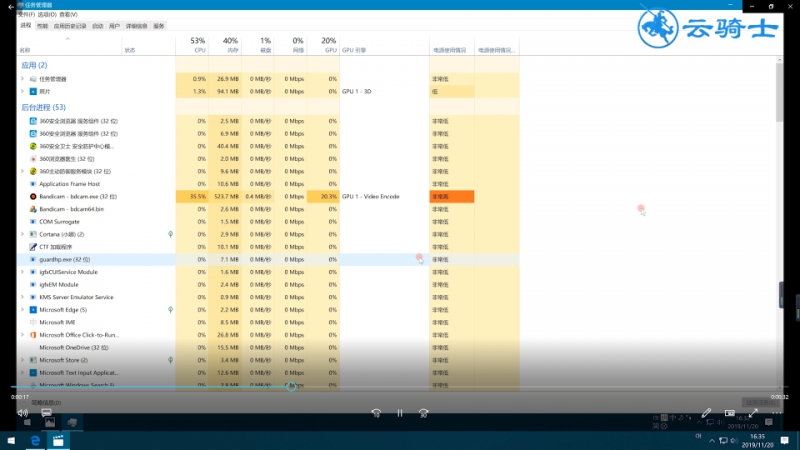Image resolution: width=800 pixels, height=450 pixels.
Task: Select the Application Frame Host row
Action: 268,184
